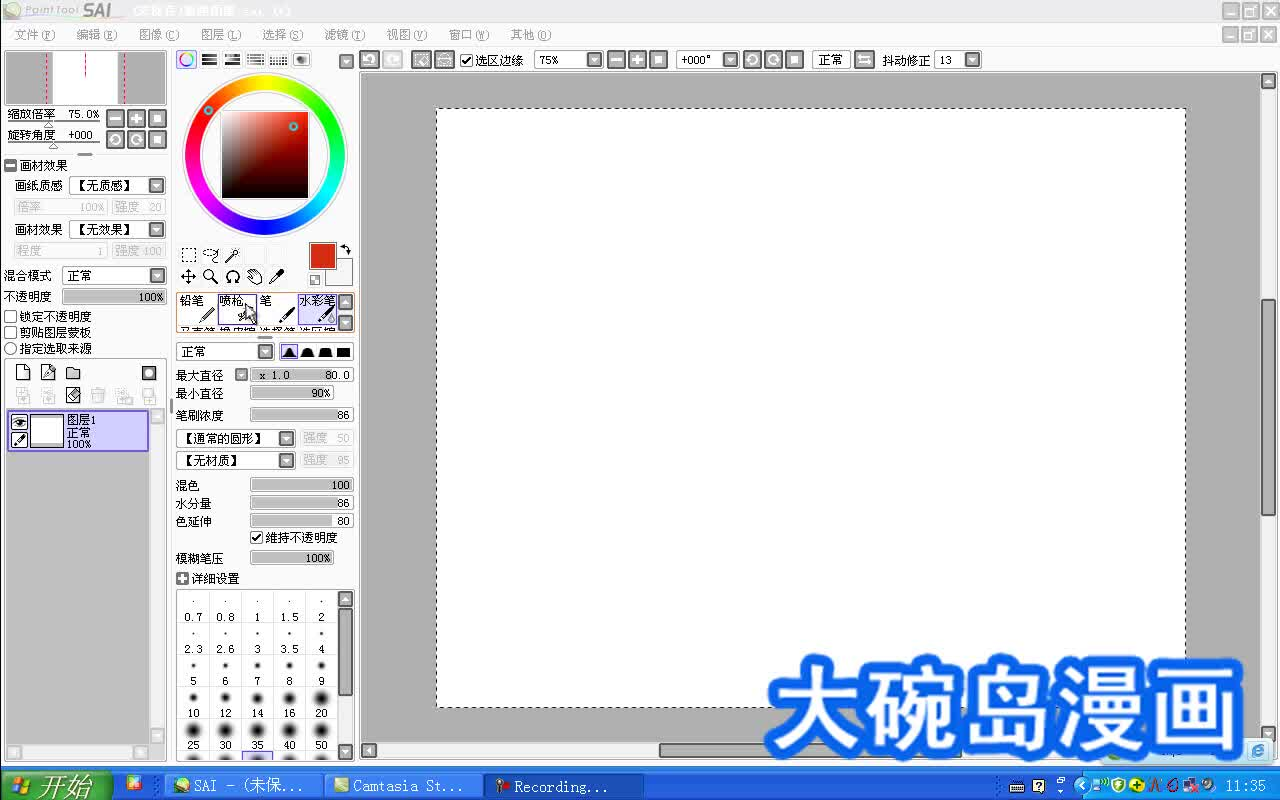Uncheck 維持不透明度 keep opacity checkbox
Image resolution: width=1280 pixels, height=800 pixels.
[x=256, y=538]
